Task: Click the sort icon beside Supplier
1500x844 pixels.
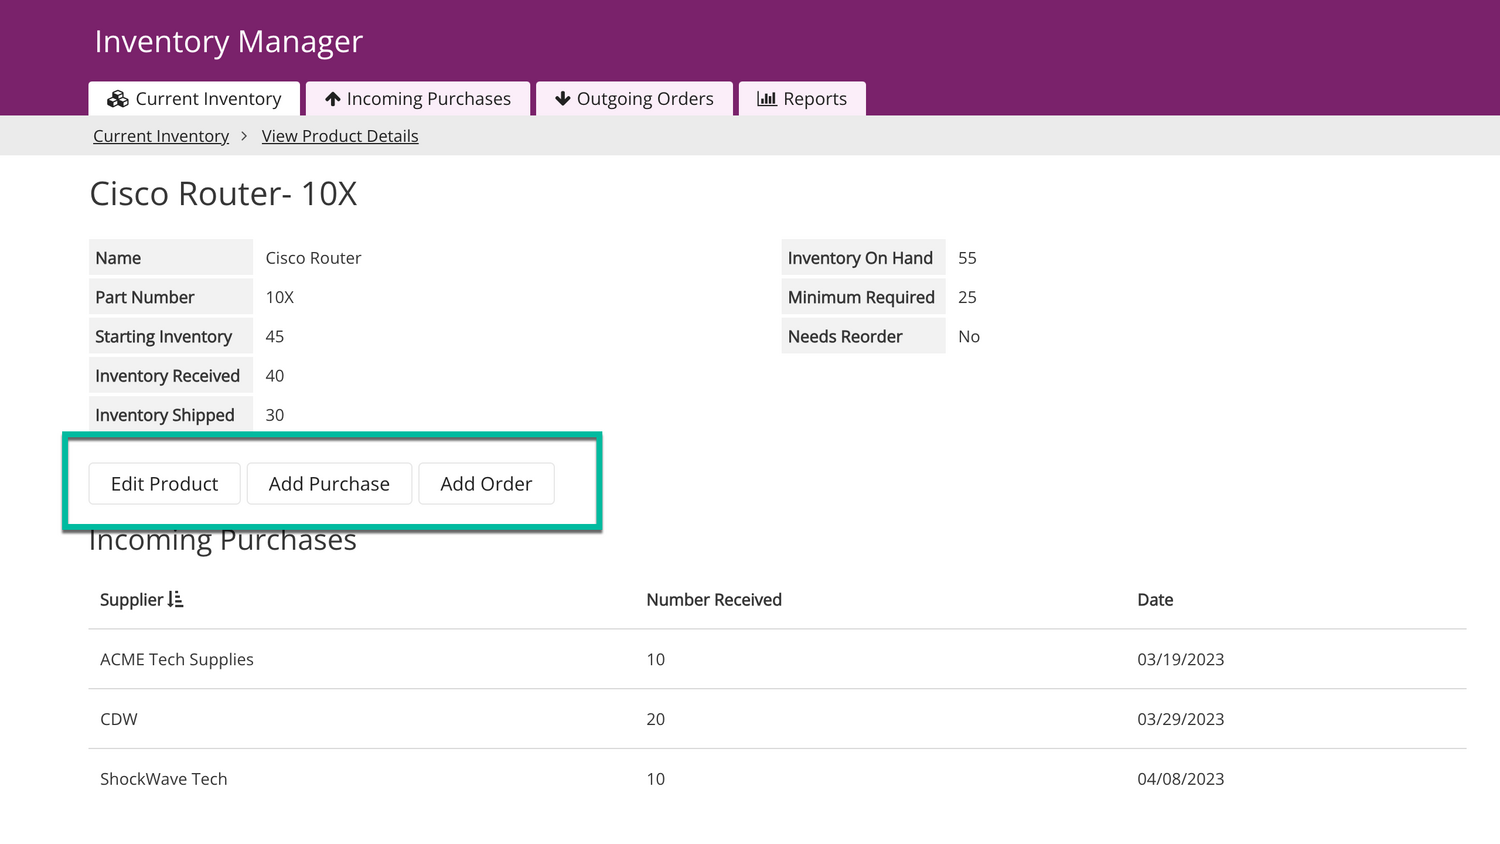Action: point(176,600)
